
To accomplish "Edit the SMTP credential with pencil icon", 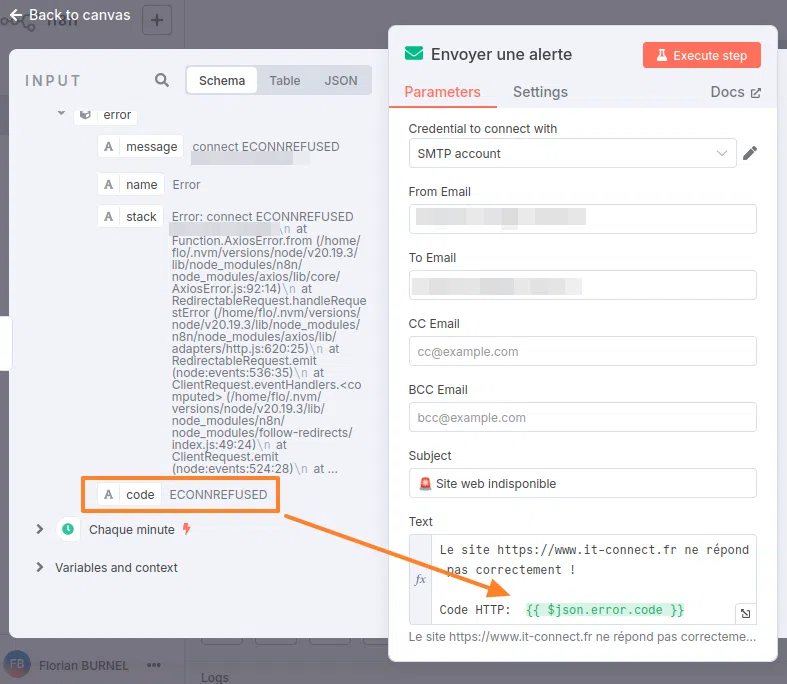I will (x=750, y=153).
